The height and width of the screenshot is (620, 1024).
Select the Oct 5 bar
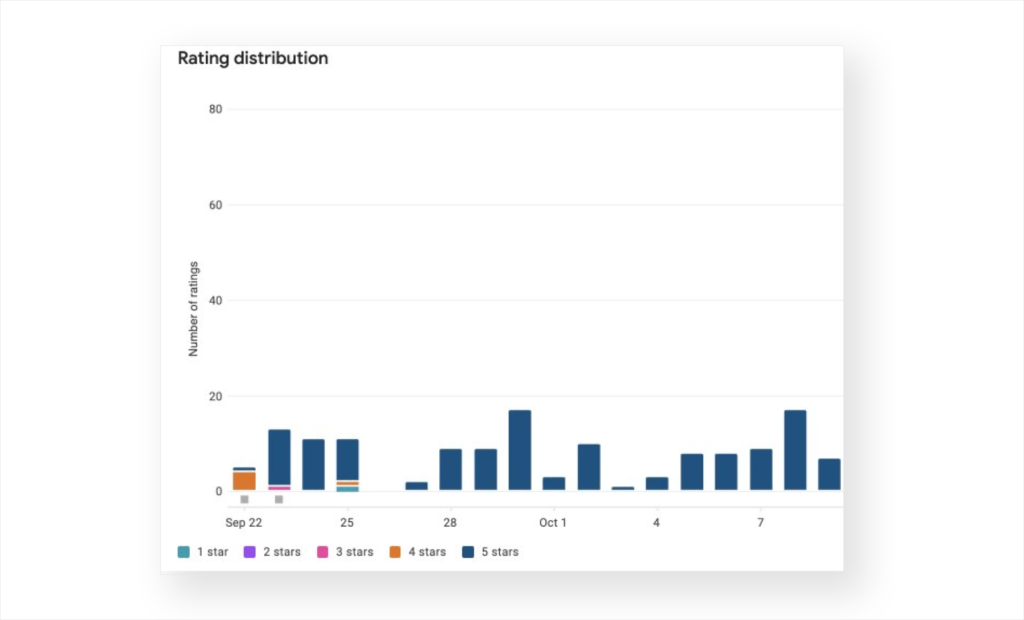coord(692,472)
